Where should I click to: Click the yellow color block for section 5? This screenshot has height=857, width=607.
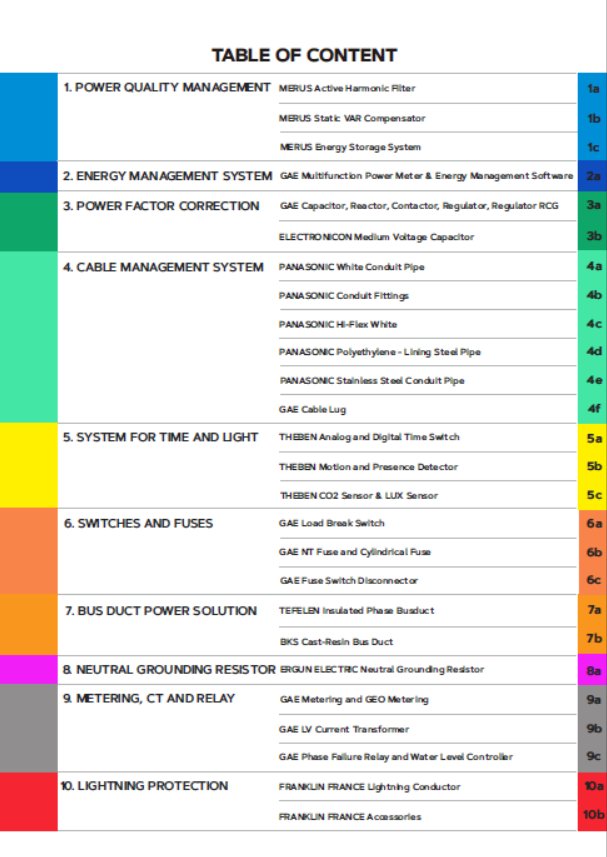tap(28, 465)
